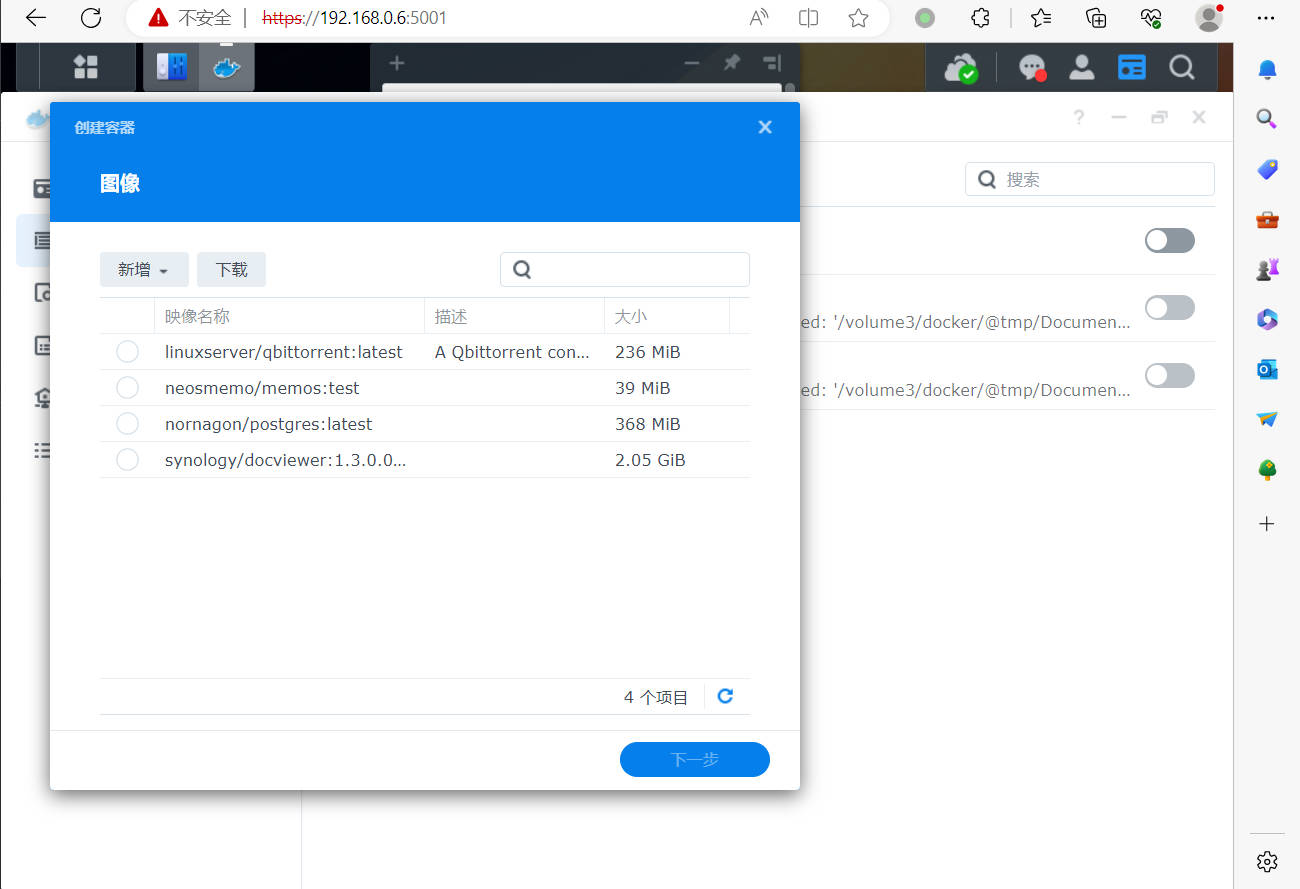The width and height of the screenshot is (1300, 889).
Task: Open the browser profile avatar
Action: click(1209, 18)
